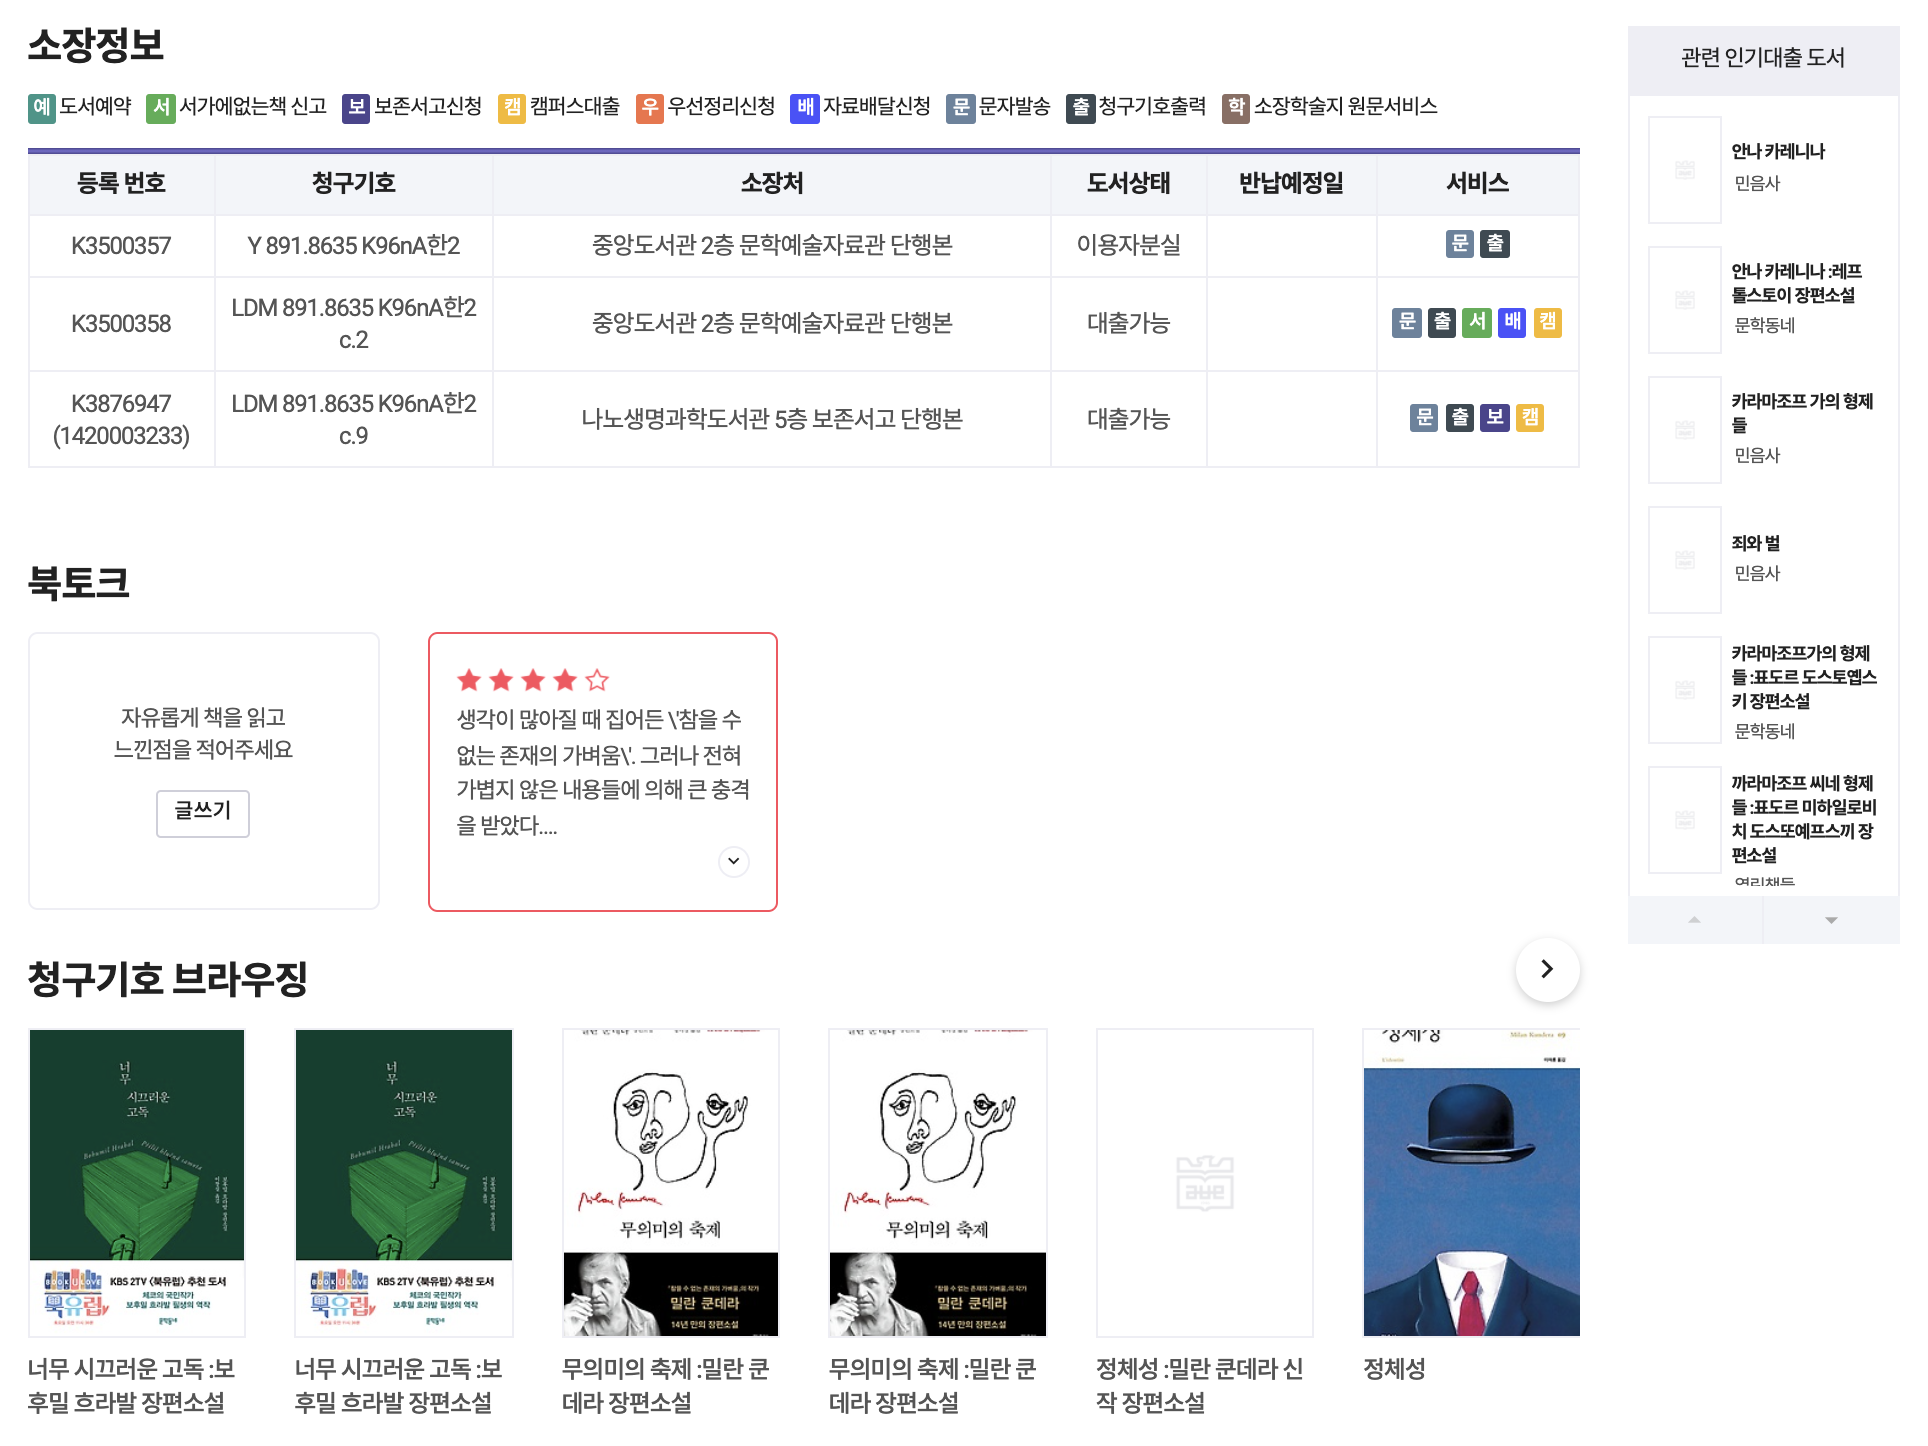Go to next call number browsing page

pos(1547,969)
